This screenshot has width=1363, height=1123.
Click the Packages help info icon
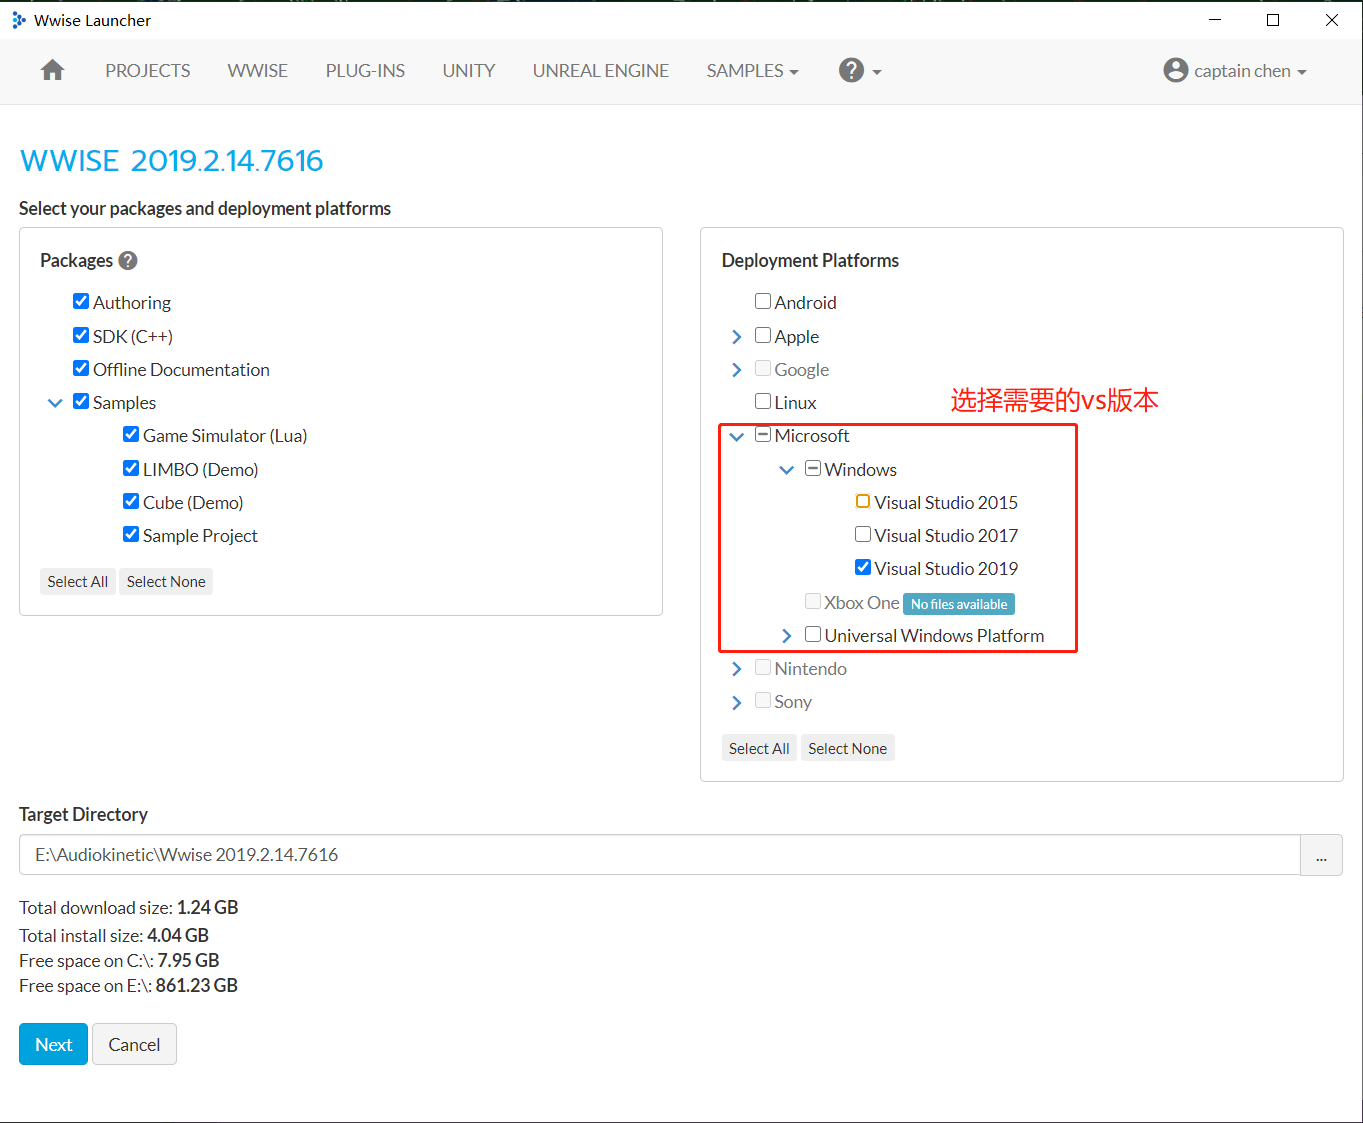pyautogui.click(x=128, y=261)
